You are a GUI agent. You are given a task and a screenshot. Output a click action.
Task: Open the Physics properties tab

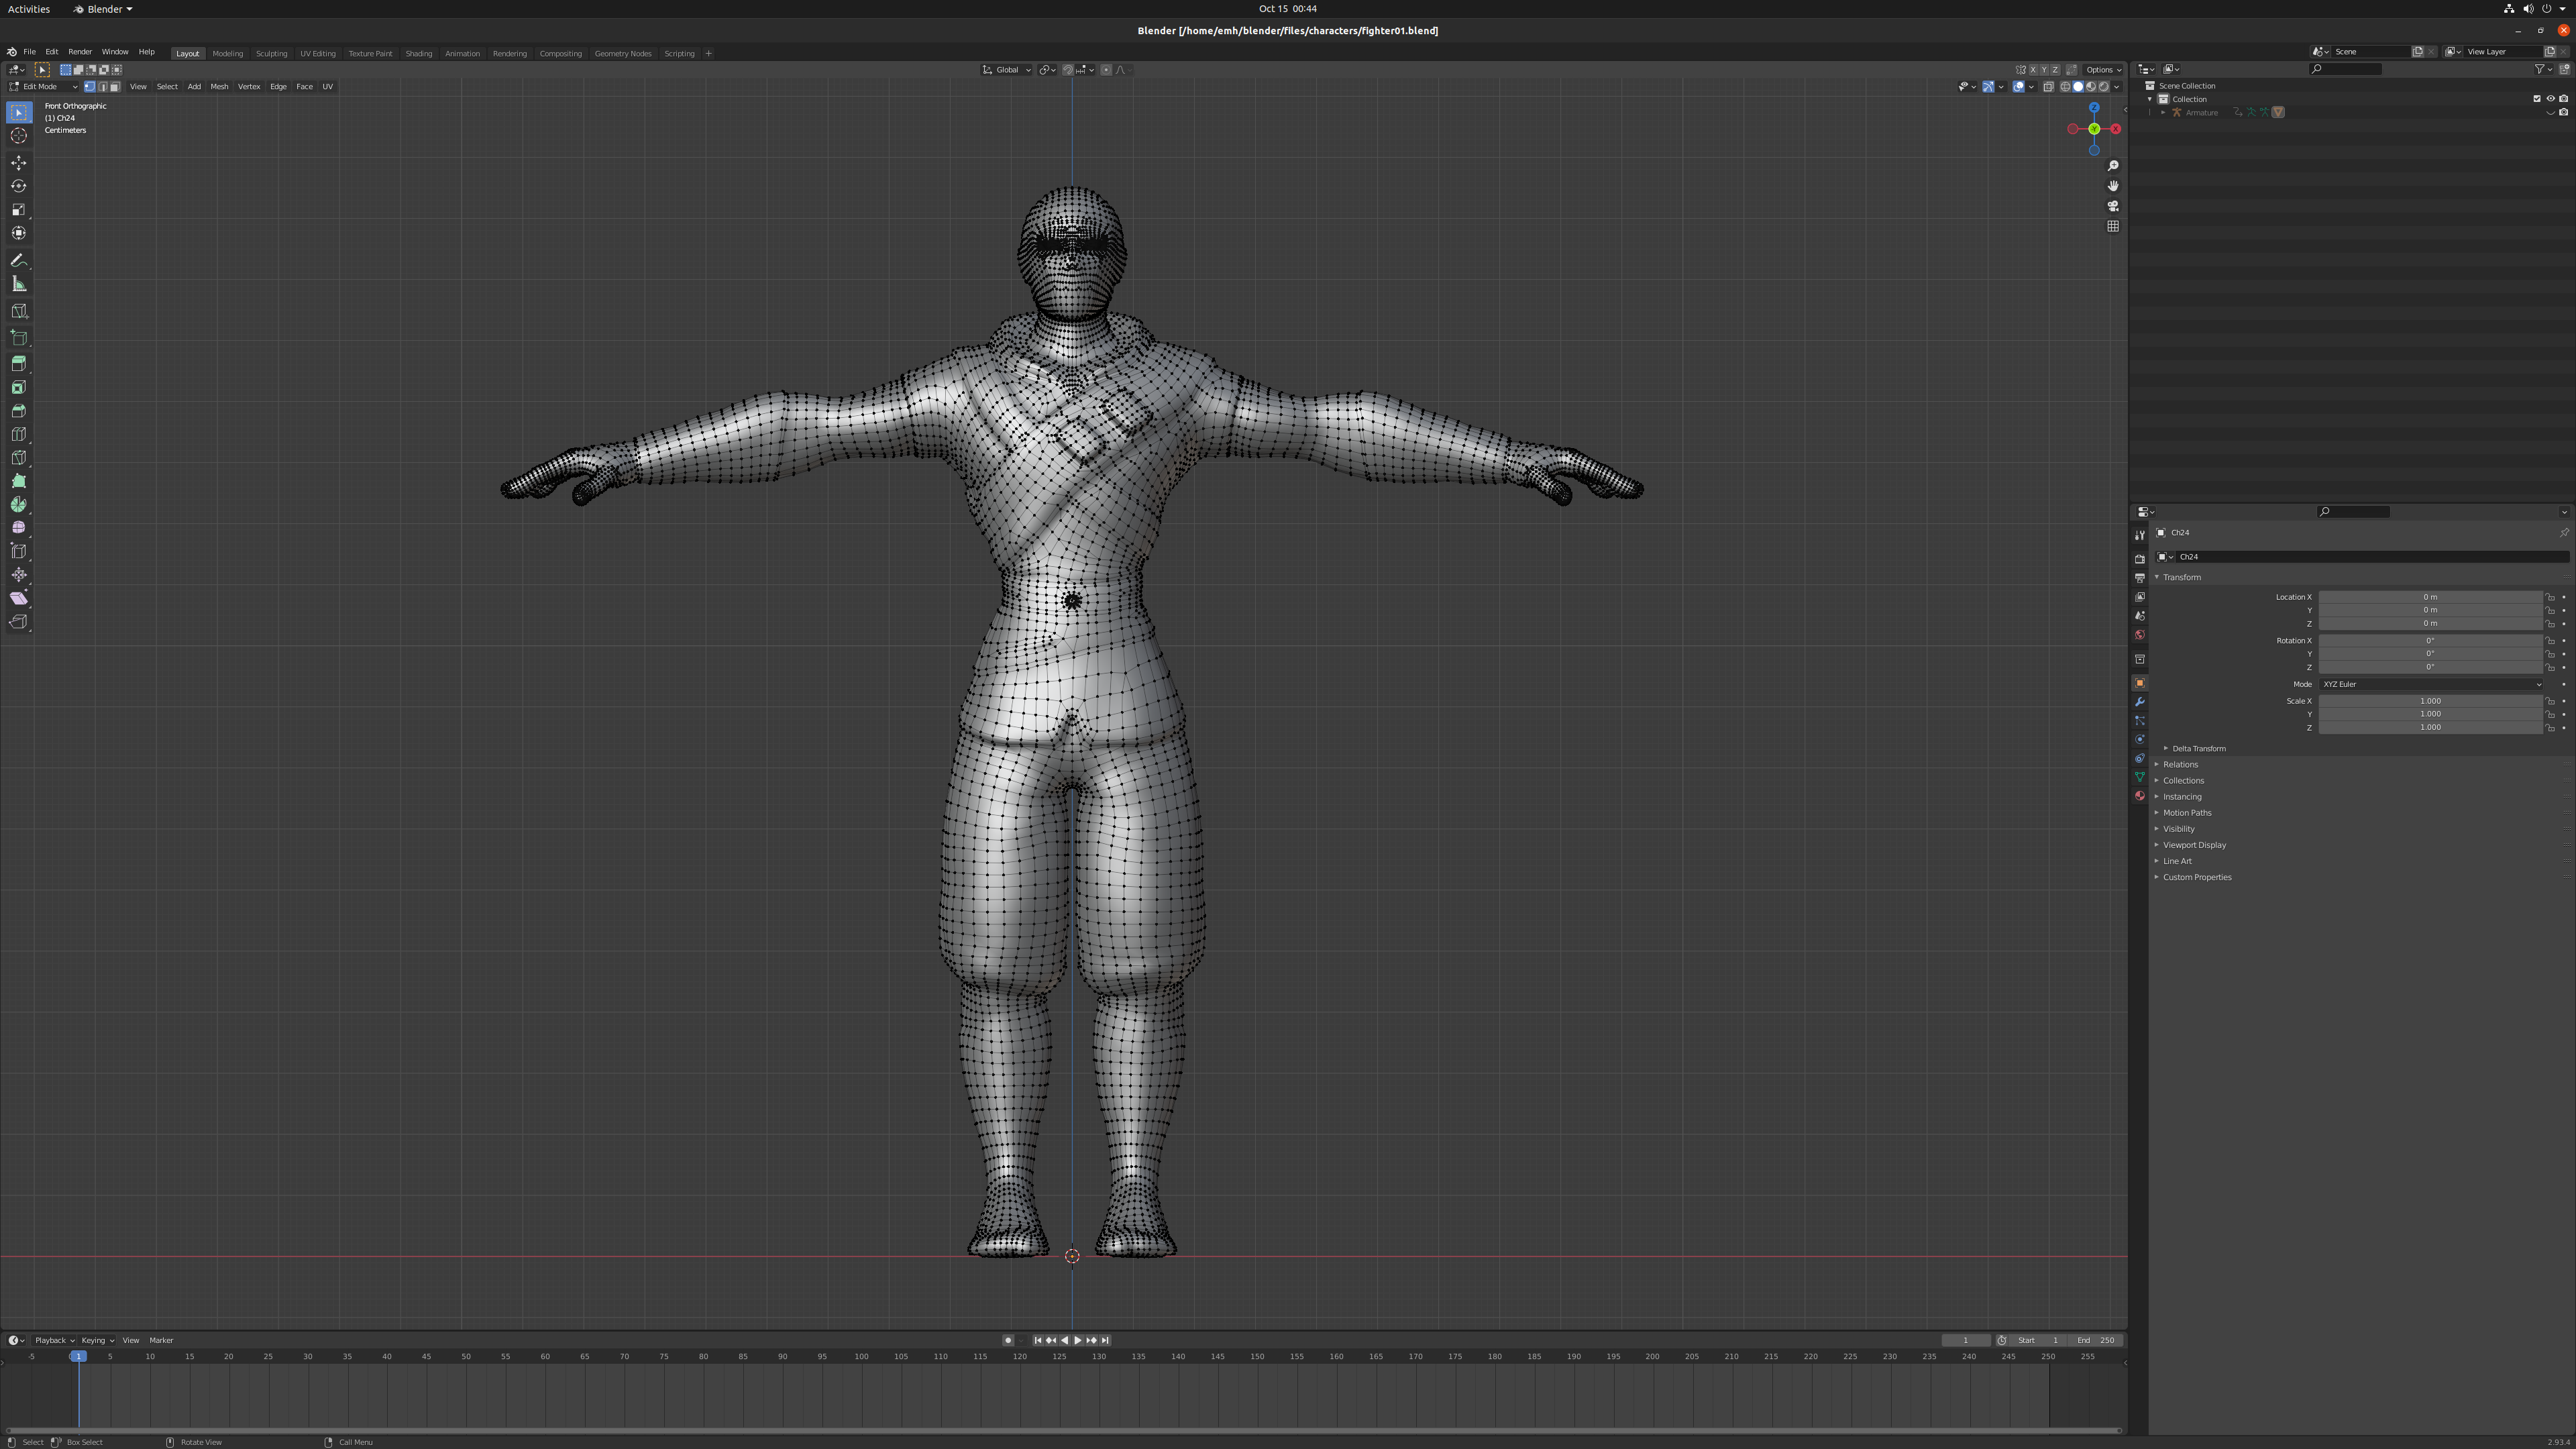point(2140,740)
